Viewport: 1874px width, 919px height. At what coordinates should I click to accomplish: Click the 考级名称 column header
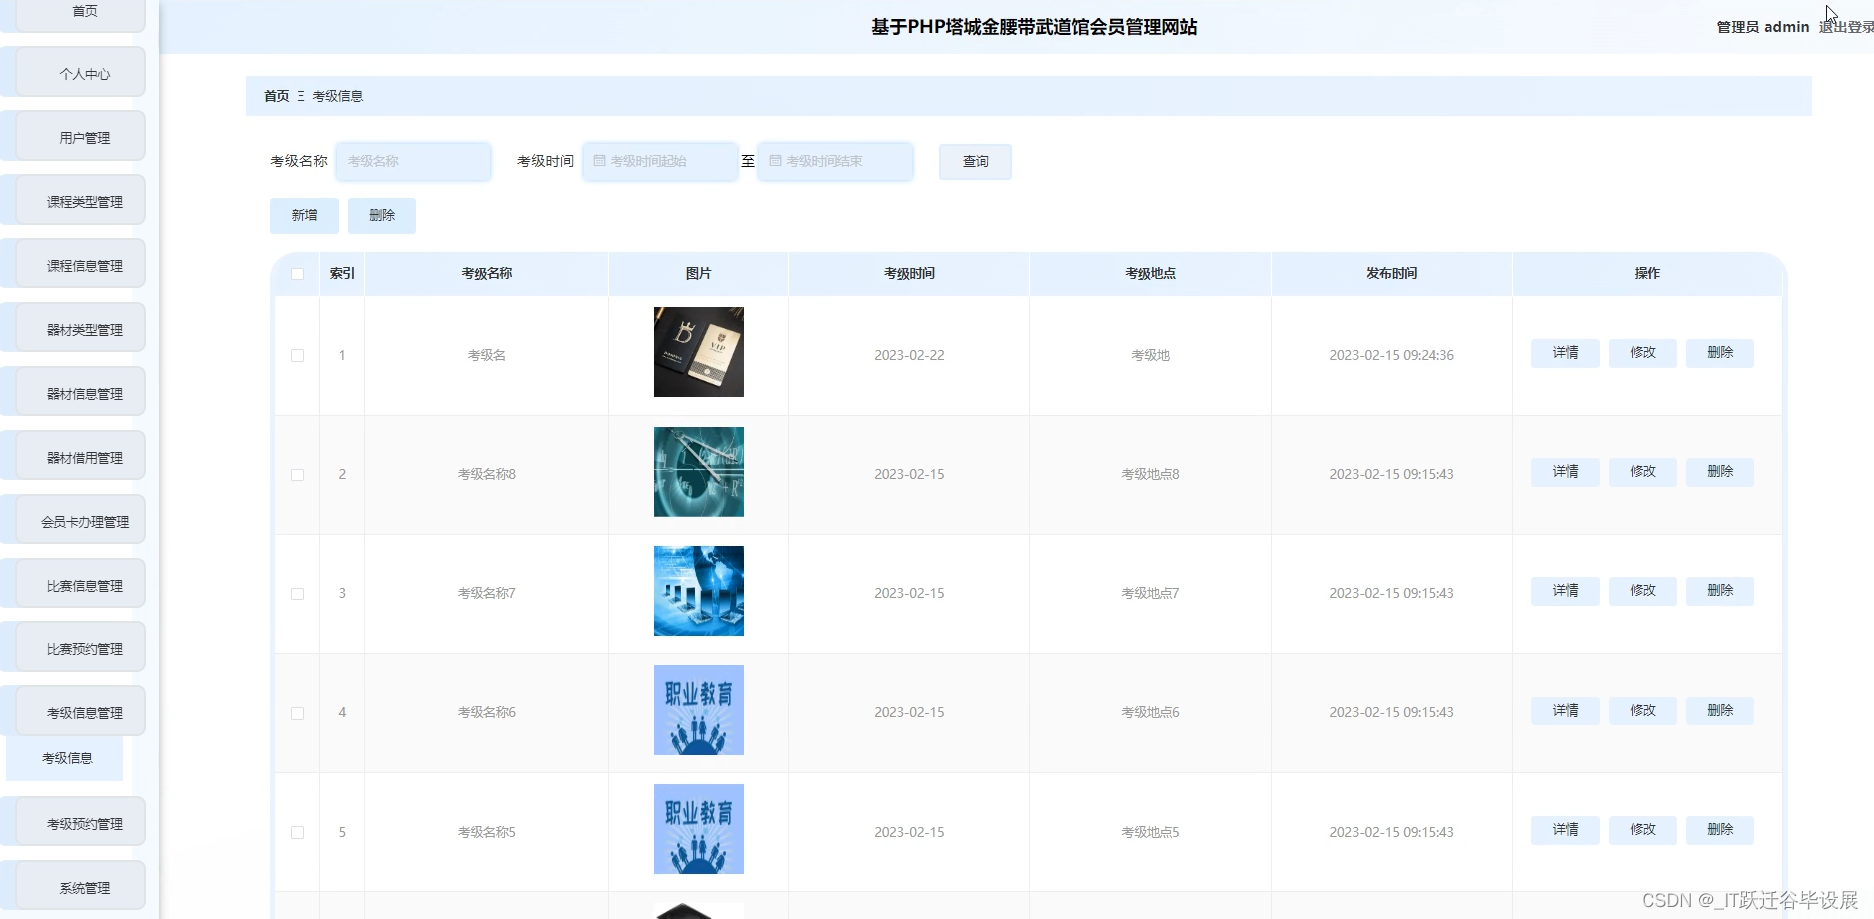[487, 274]
